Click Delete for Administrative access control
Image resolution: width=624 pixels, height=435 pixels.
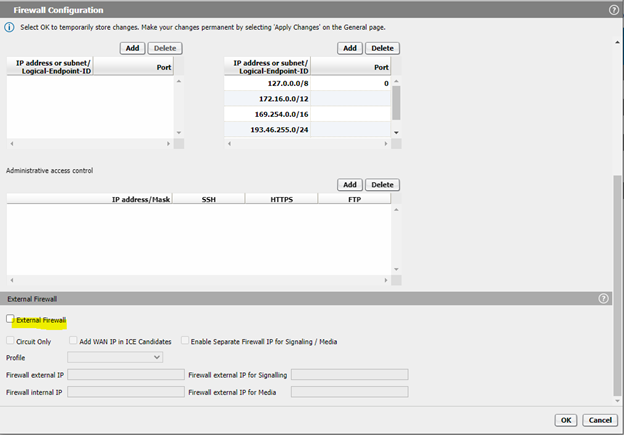[x=382, y=185]
